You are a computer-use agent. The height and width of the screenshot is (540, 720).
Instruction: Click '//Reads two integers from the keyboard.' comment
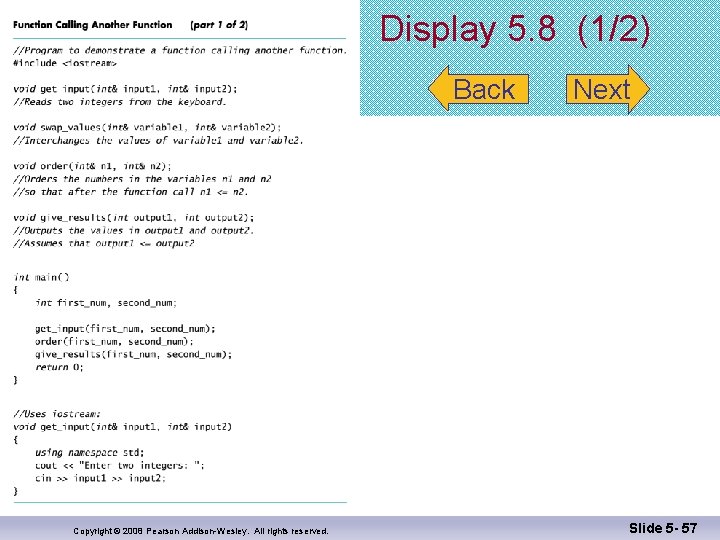tap(120, 101)
